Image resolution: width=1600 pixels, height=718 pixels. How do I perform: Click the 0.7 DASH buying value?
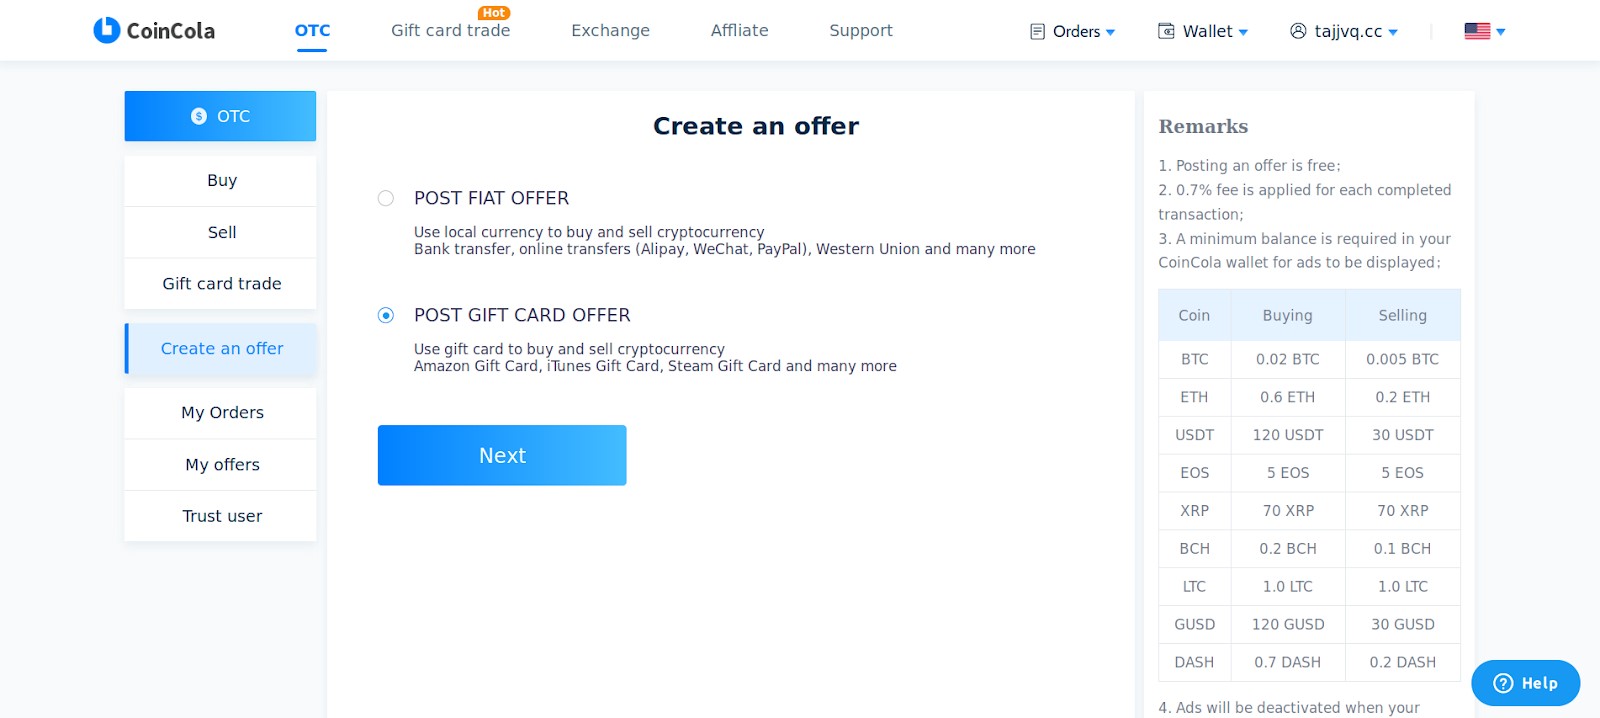tap(1288, 663)
